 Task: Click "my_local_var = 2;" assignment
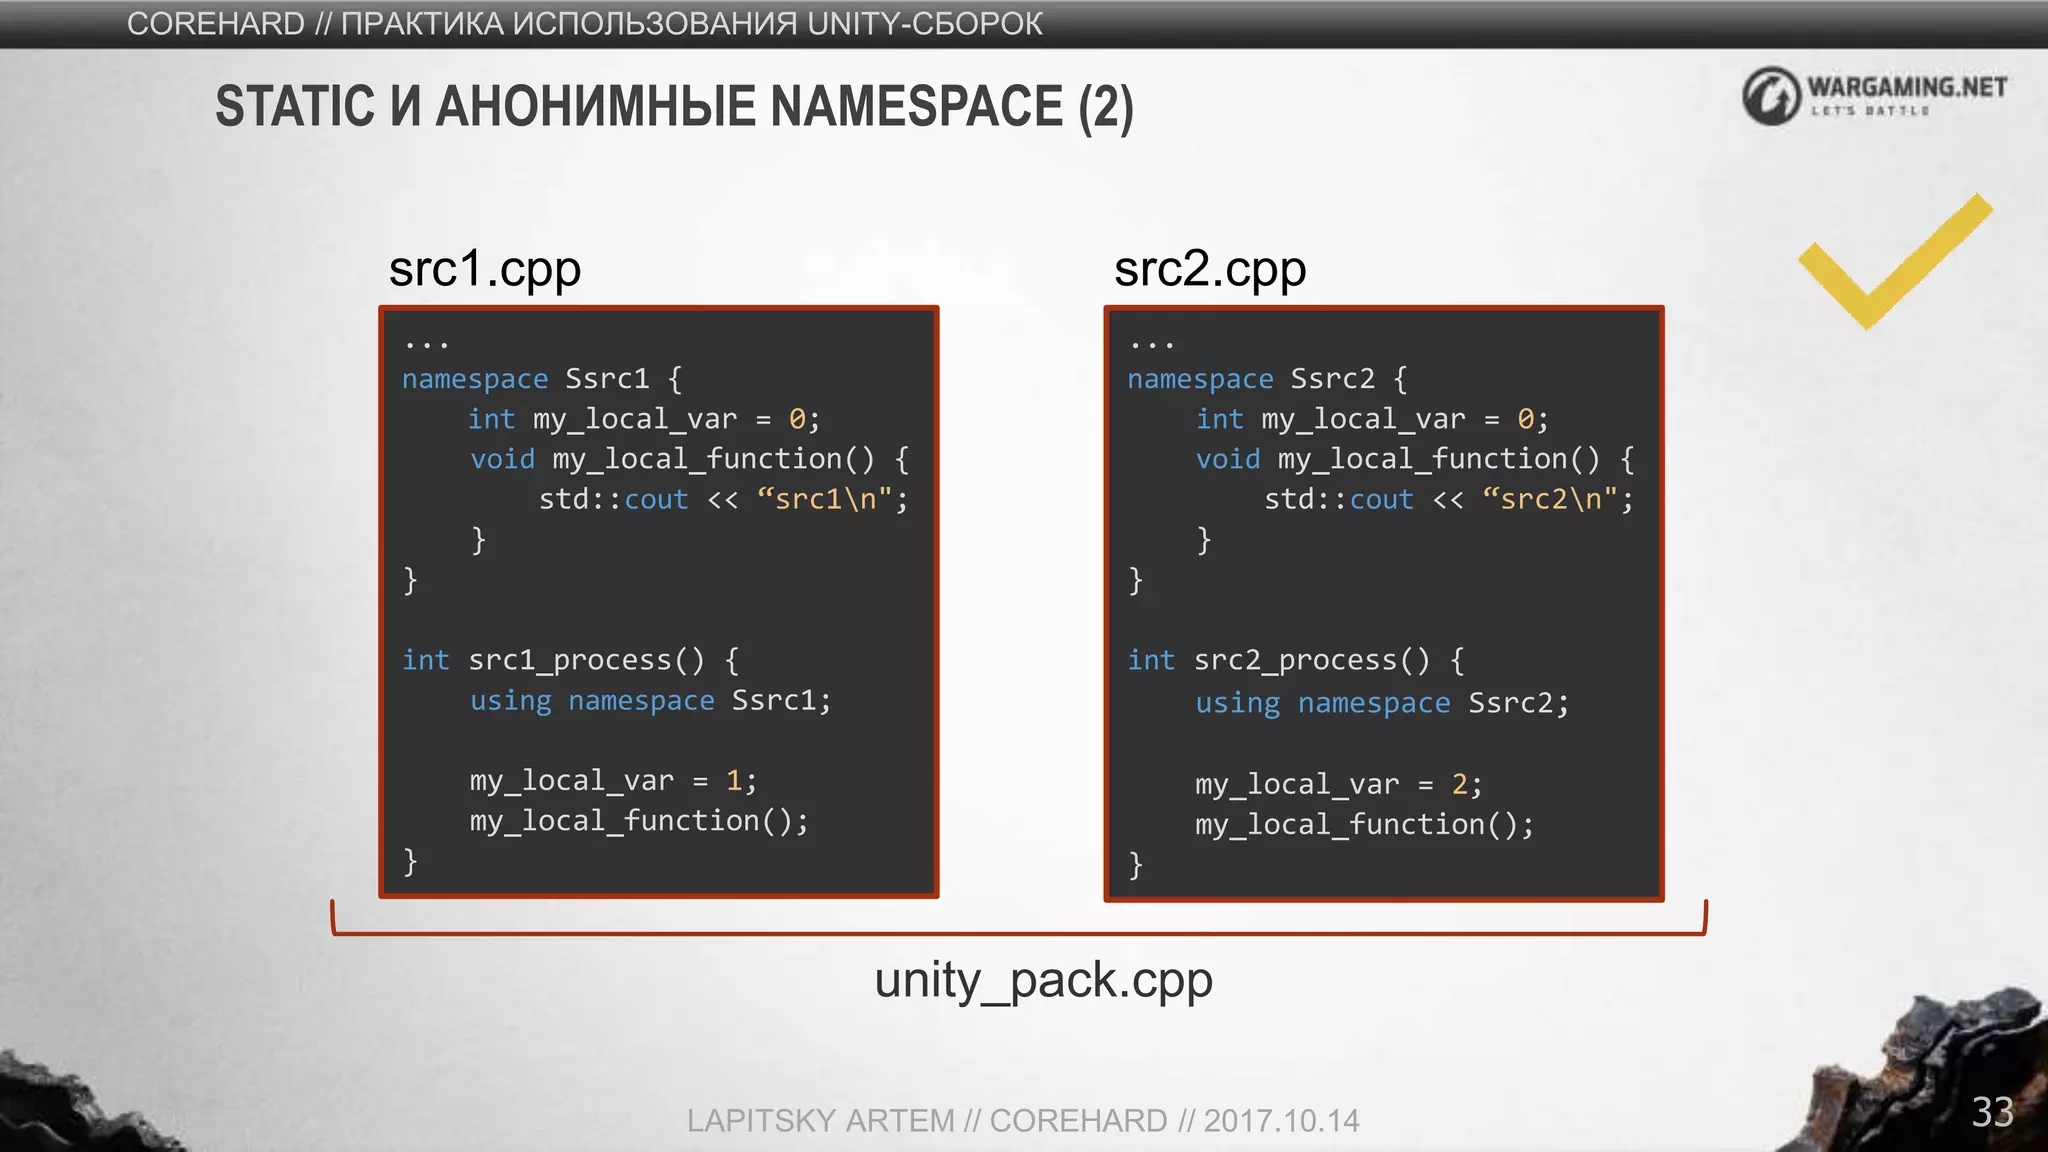coord(1339,785)
